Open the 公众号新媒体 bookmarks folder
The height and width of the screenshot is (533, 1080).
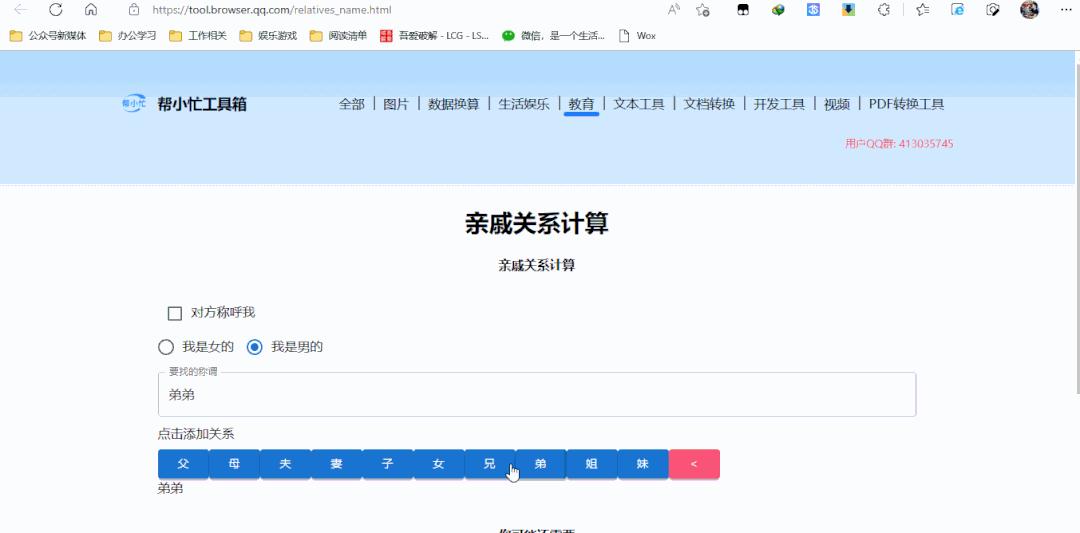point(48,36)
